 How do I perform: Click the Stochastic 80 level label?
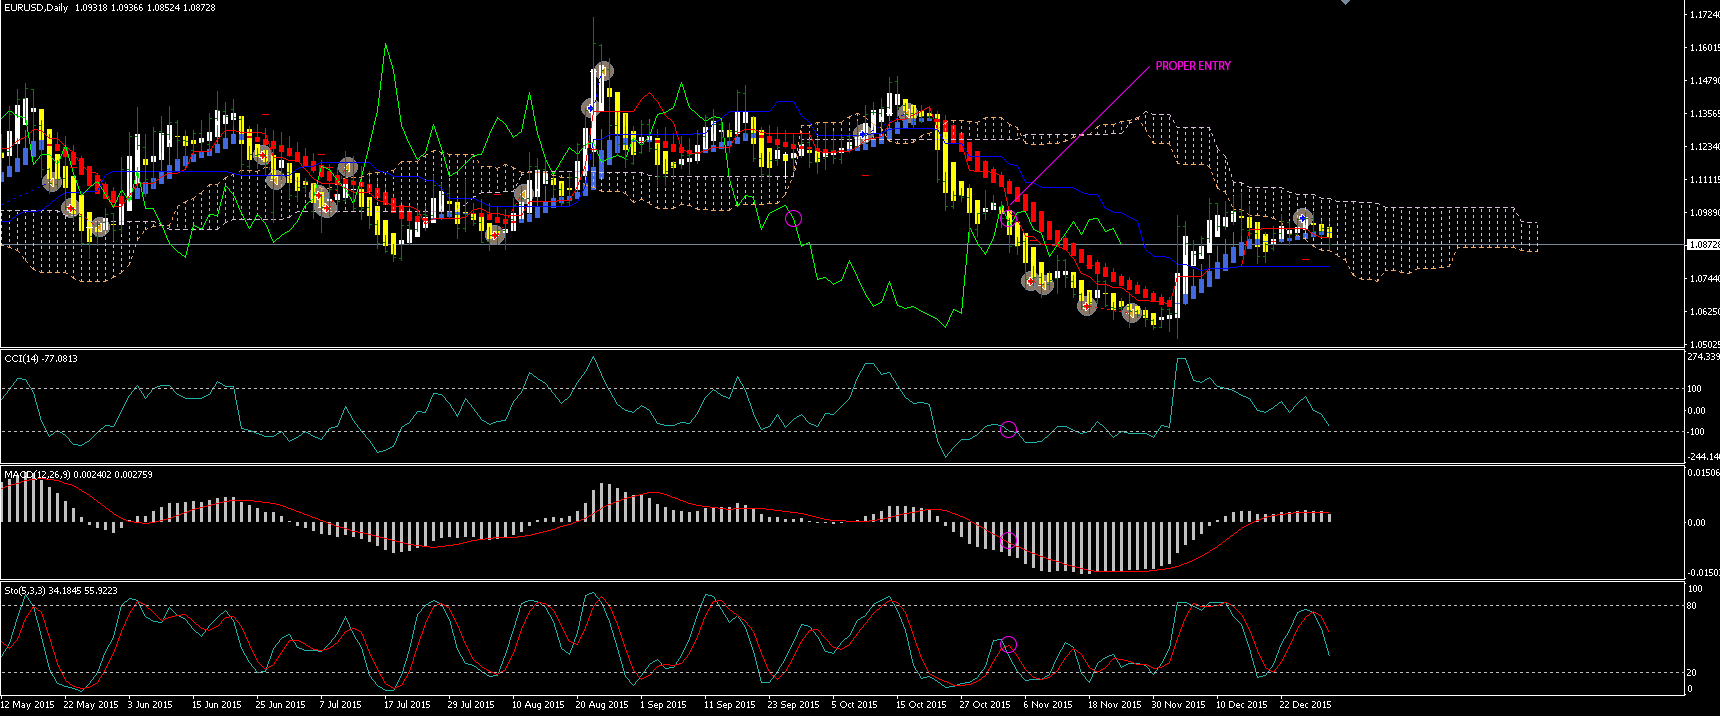[1692, 606]
